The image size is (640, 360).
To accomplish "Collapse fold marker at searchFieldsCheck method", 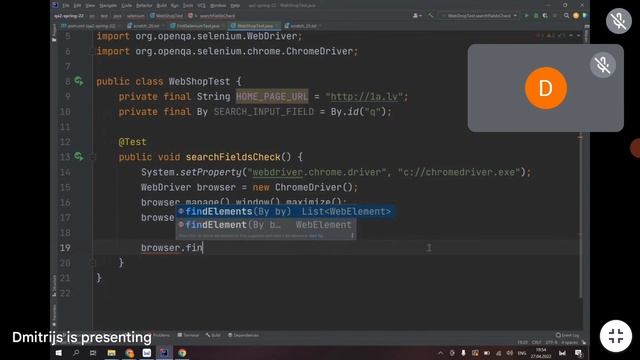I will point(92,157).
